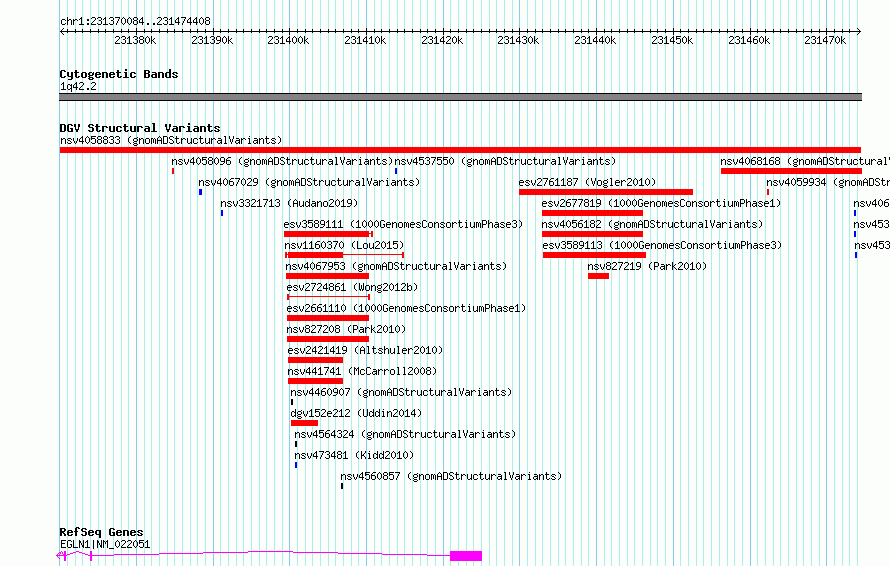The width and height of the screenshot is (890, 566).
Task: Select esv2761187 (Vogler2010) label
Action: (587, 182)
